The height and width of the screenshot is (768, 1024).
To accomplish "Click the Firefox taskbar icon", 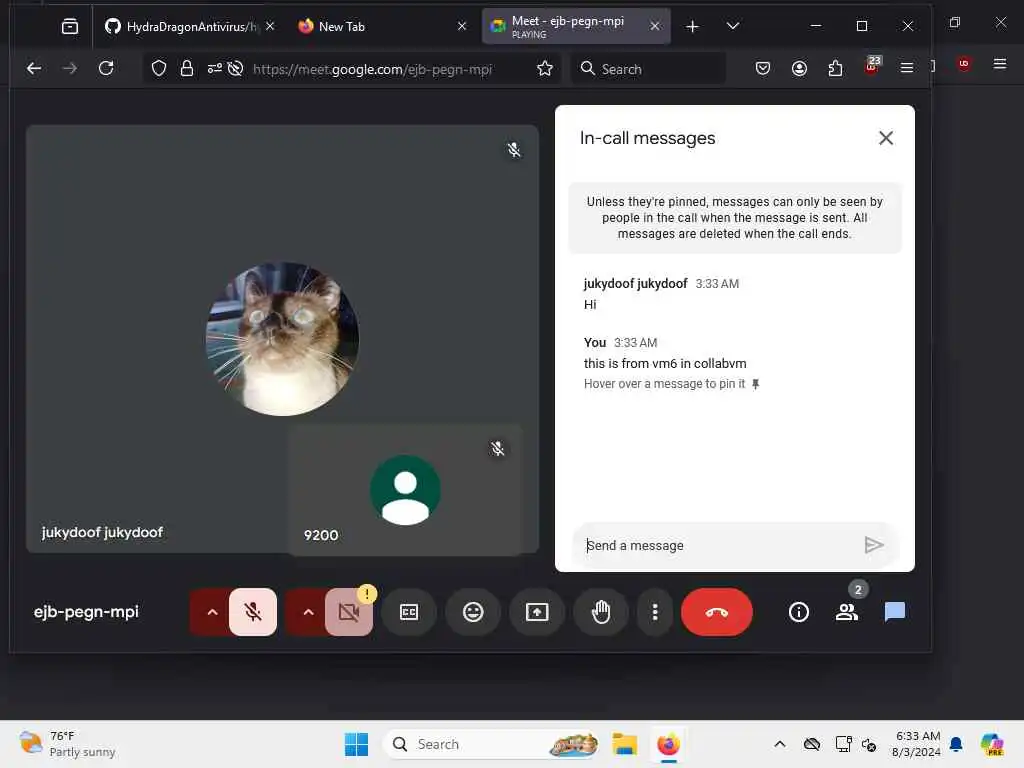I will point(668,744).
